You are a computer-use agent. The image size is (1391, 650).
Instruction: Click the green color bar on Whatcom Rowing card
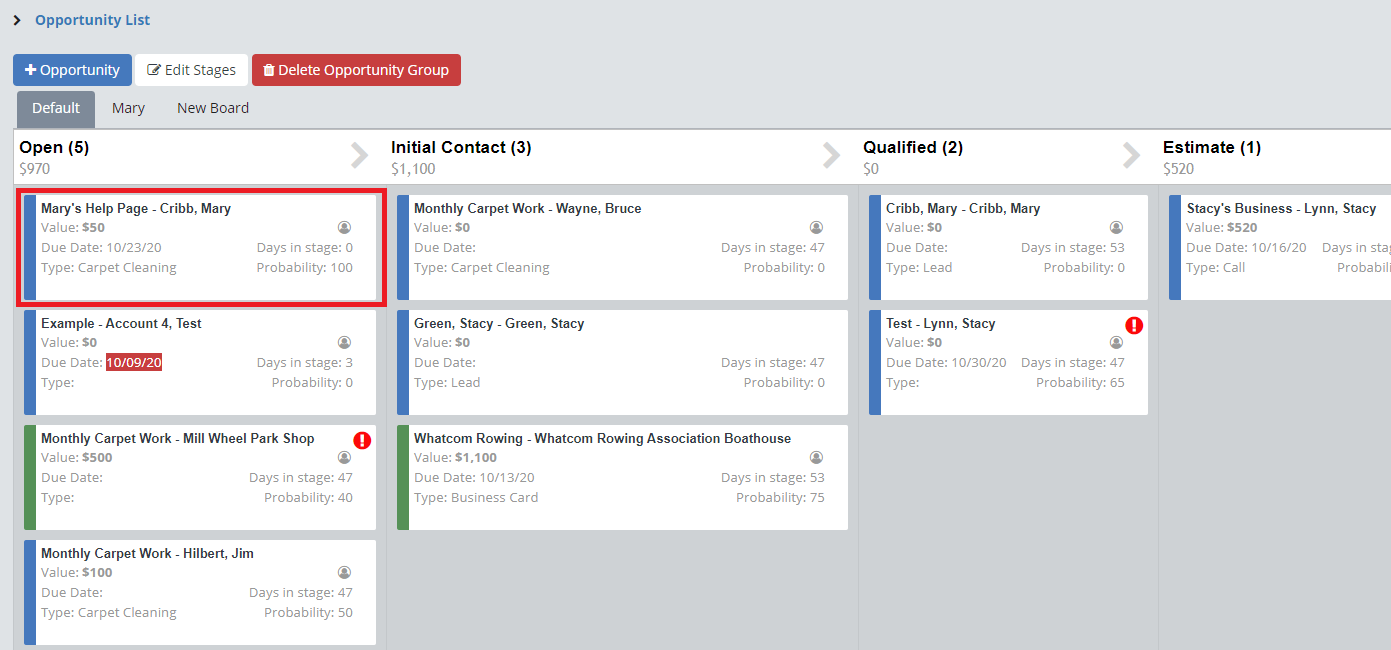point(403,478)
